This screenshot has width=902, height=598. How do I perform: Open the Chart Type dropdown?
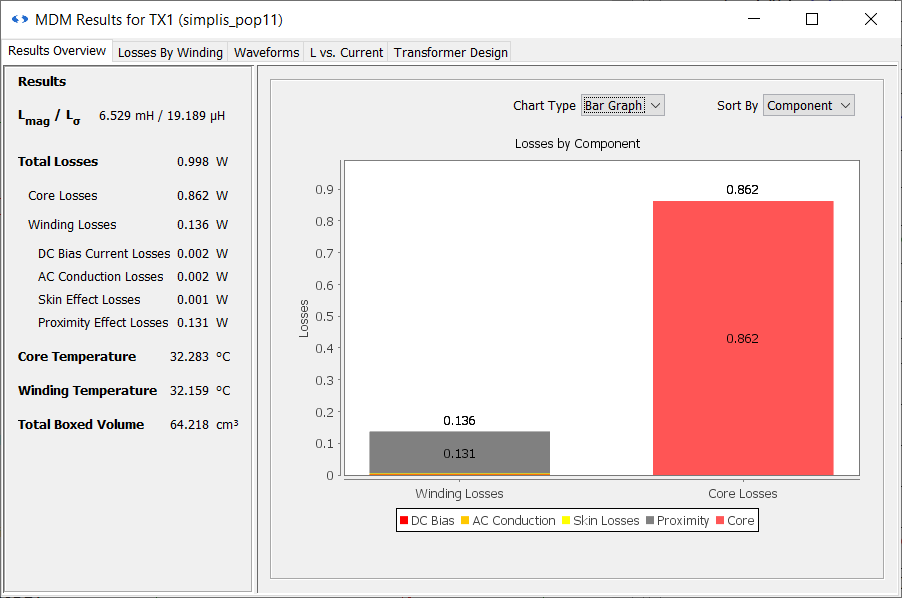(x=623, y=106)
